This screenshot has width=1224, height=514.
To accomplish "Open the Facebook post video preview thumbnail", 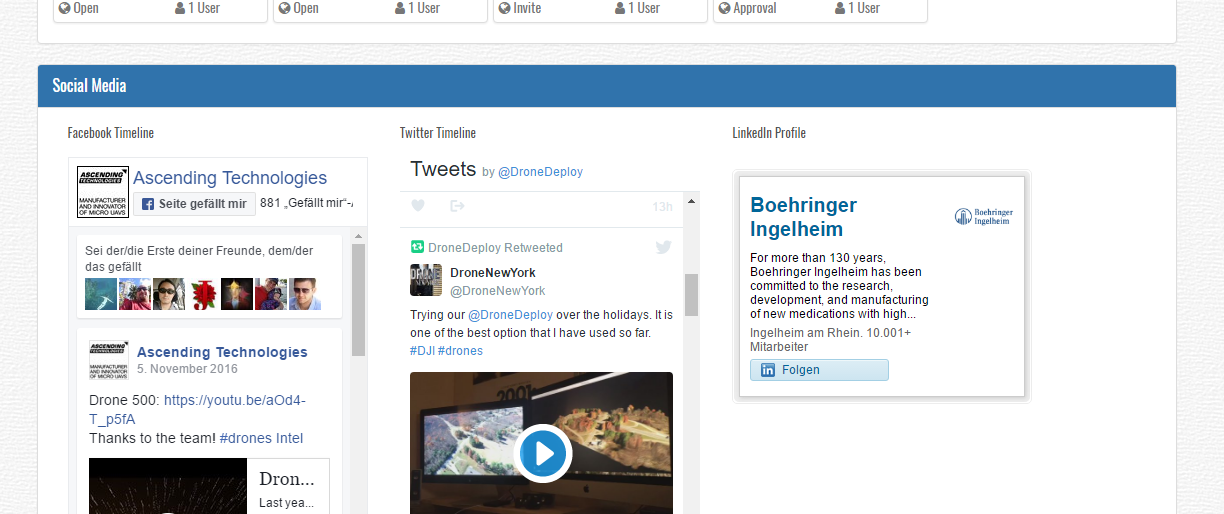I will (x=168, y=486).
